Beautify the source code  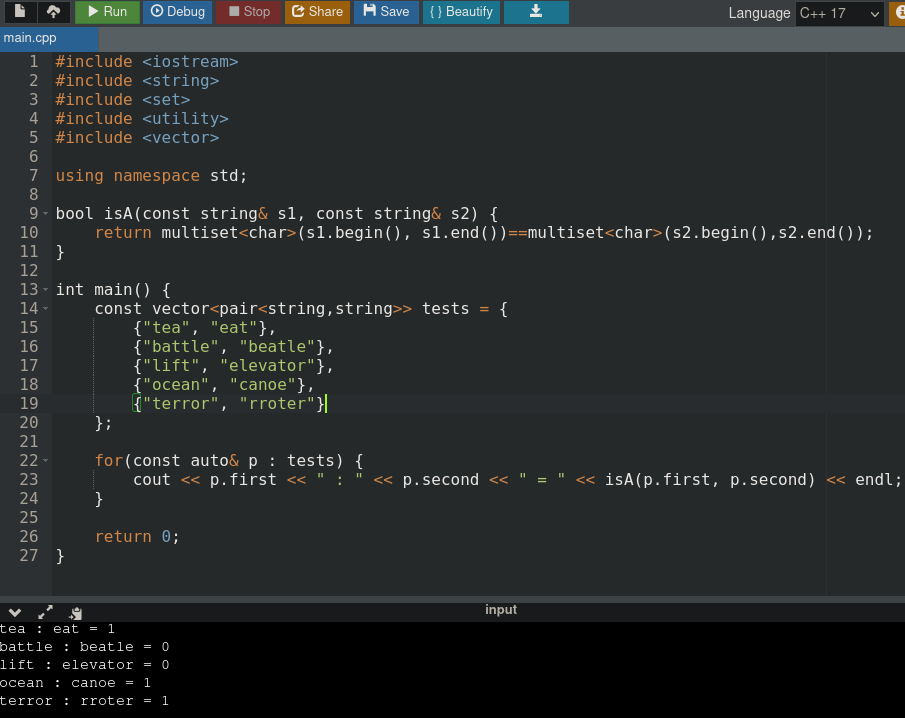tap(461, 12)
